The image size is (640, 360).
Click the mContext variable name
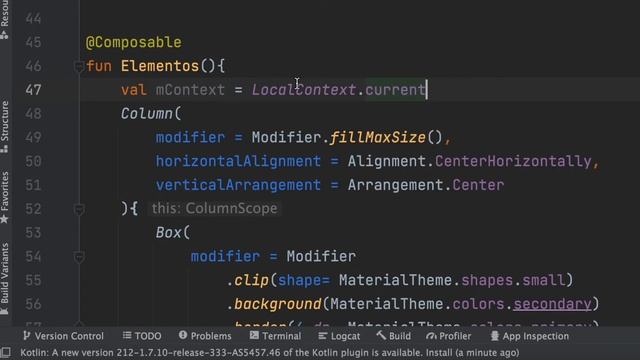(190, 90)
